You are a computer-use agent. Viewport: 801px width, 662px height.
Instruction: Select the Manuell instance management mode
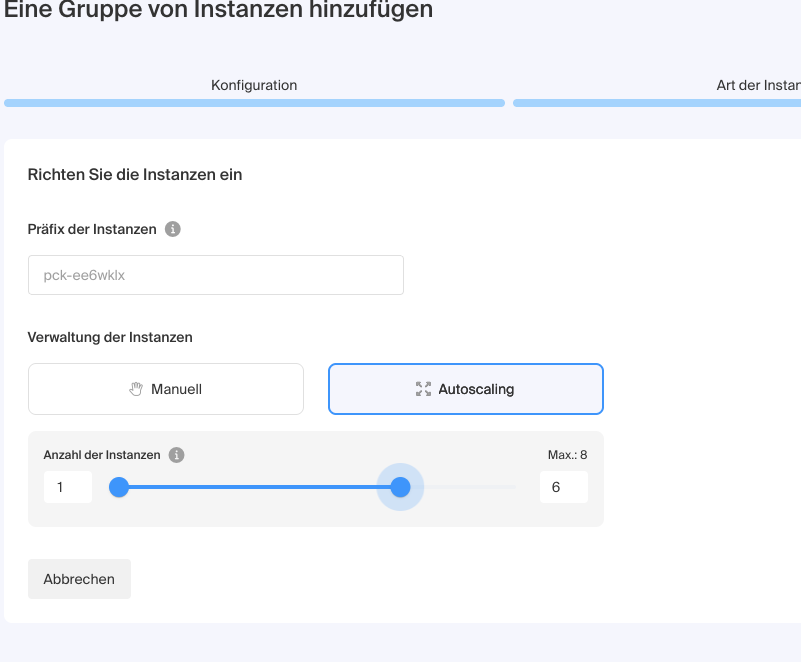point(165,388)
